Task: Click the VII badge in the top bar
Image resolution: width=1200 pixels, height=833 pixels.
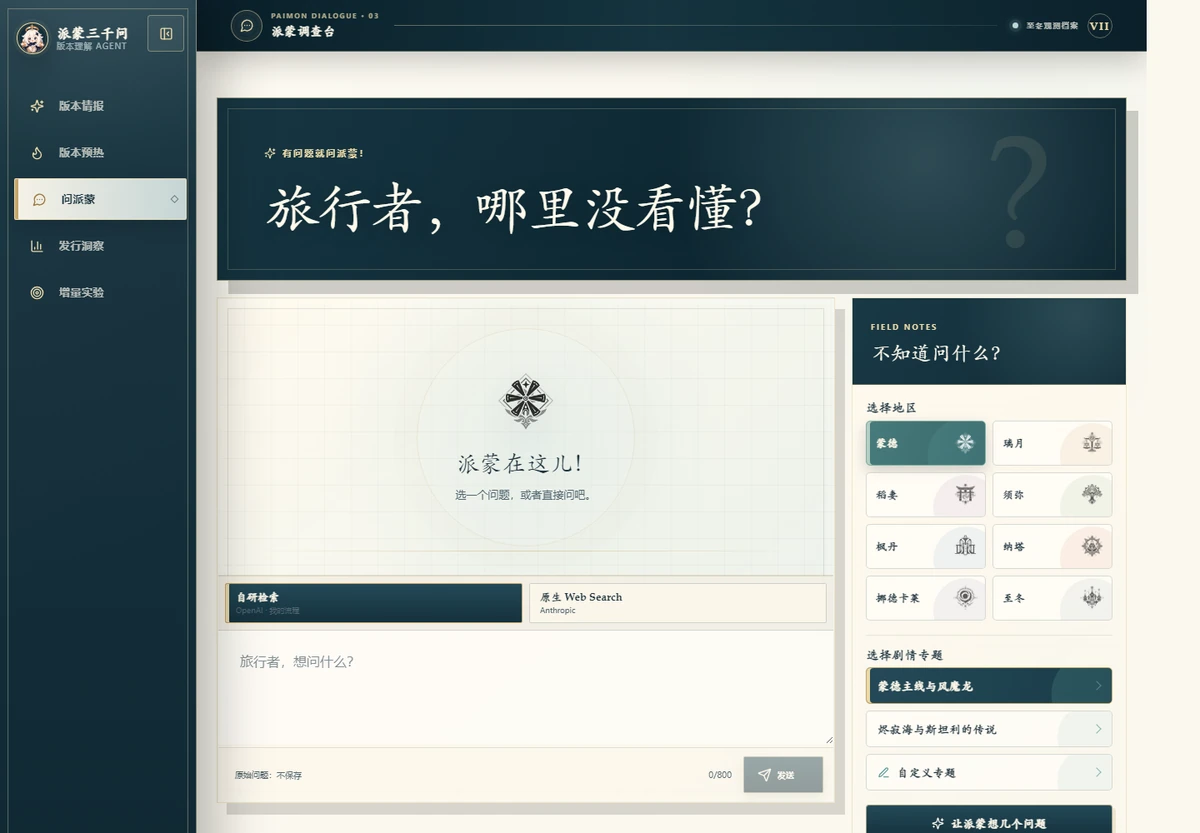Action: tap(1099, 26)
